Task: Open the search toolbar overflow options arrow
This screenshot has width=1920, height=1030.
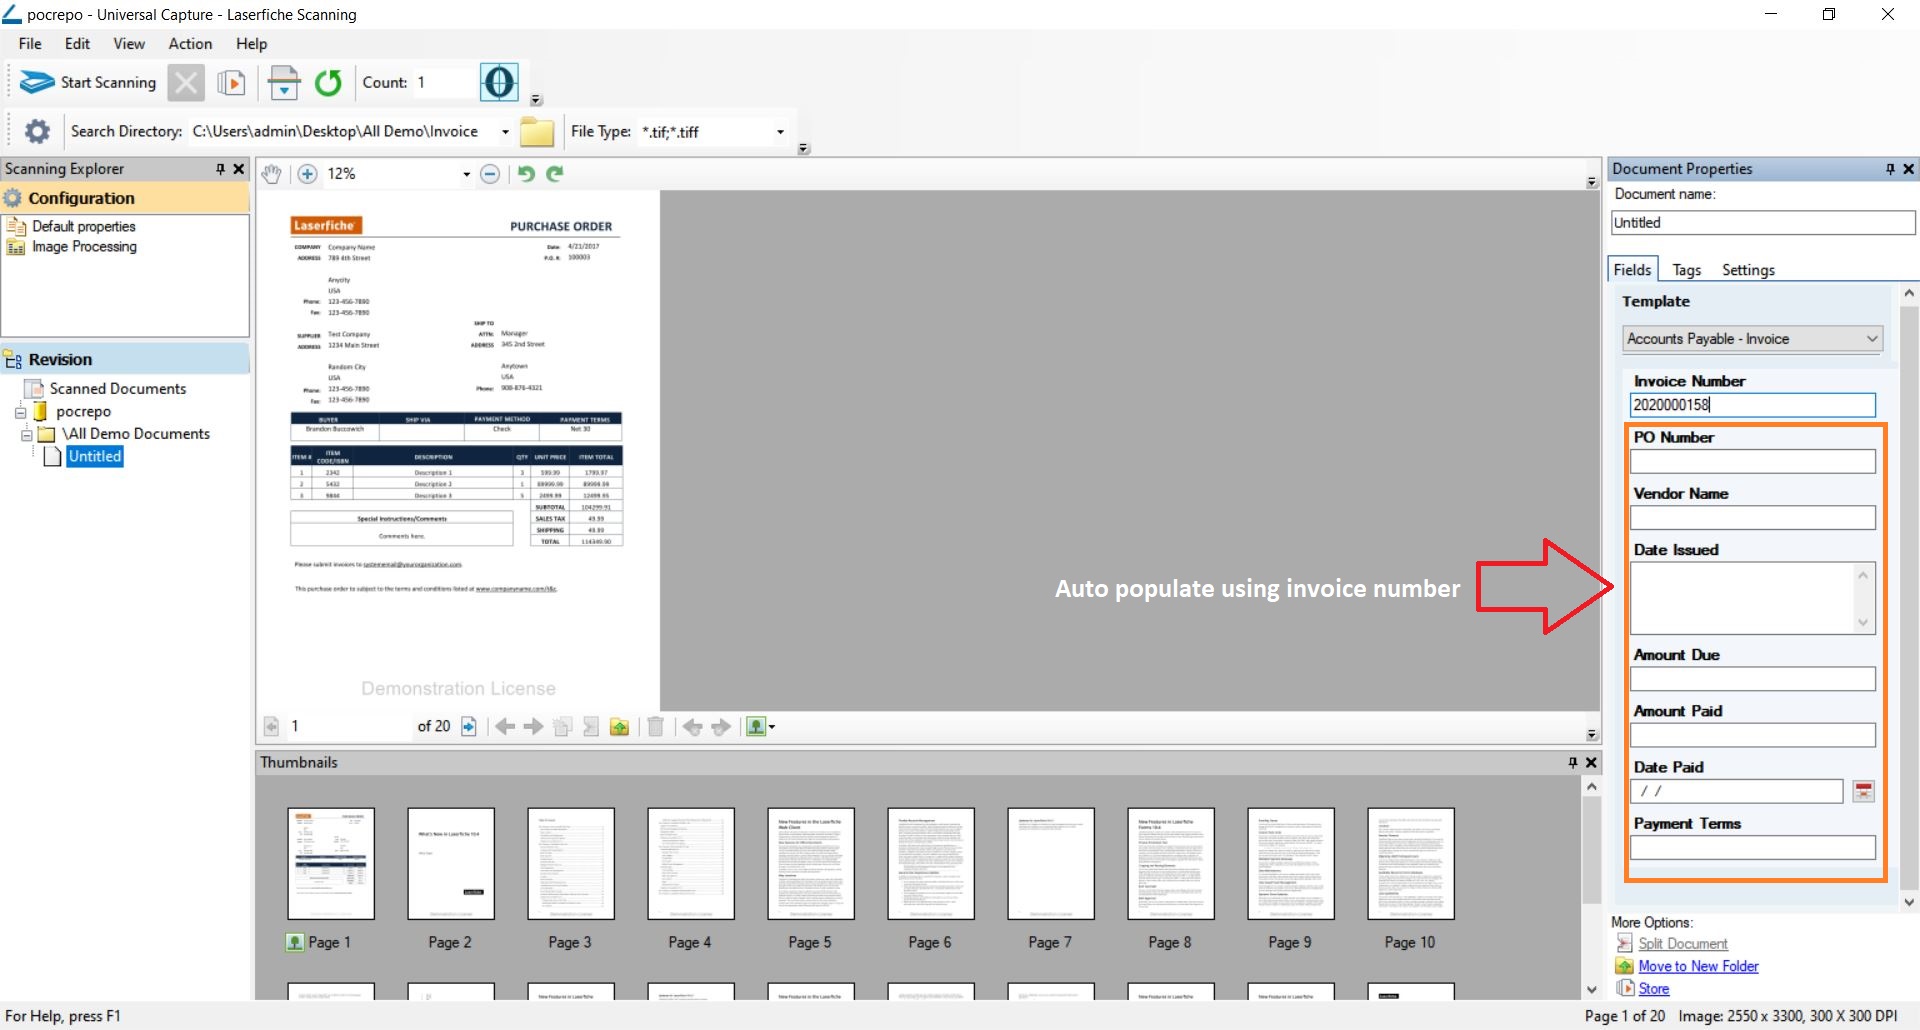Action: click(803, 149)
